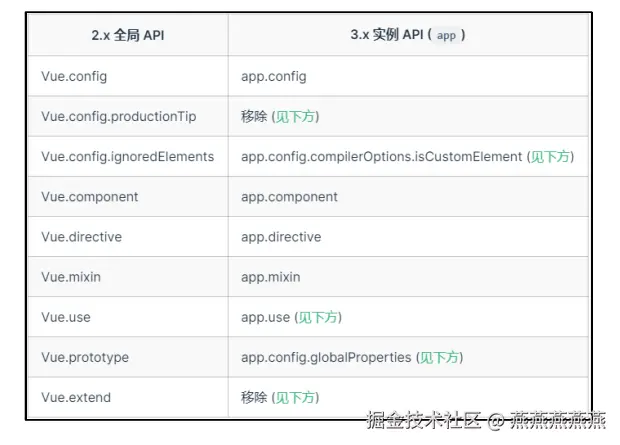Screen dimensions: 620x445
Task: Click the 见下方 link beside Vue.config.productionTip
Action: click(296, 117)
